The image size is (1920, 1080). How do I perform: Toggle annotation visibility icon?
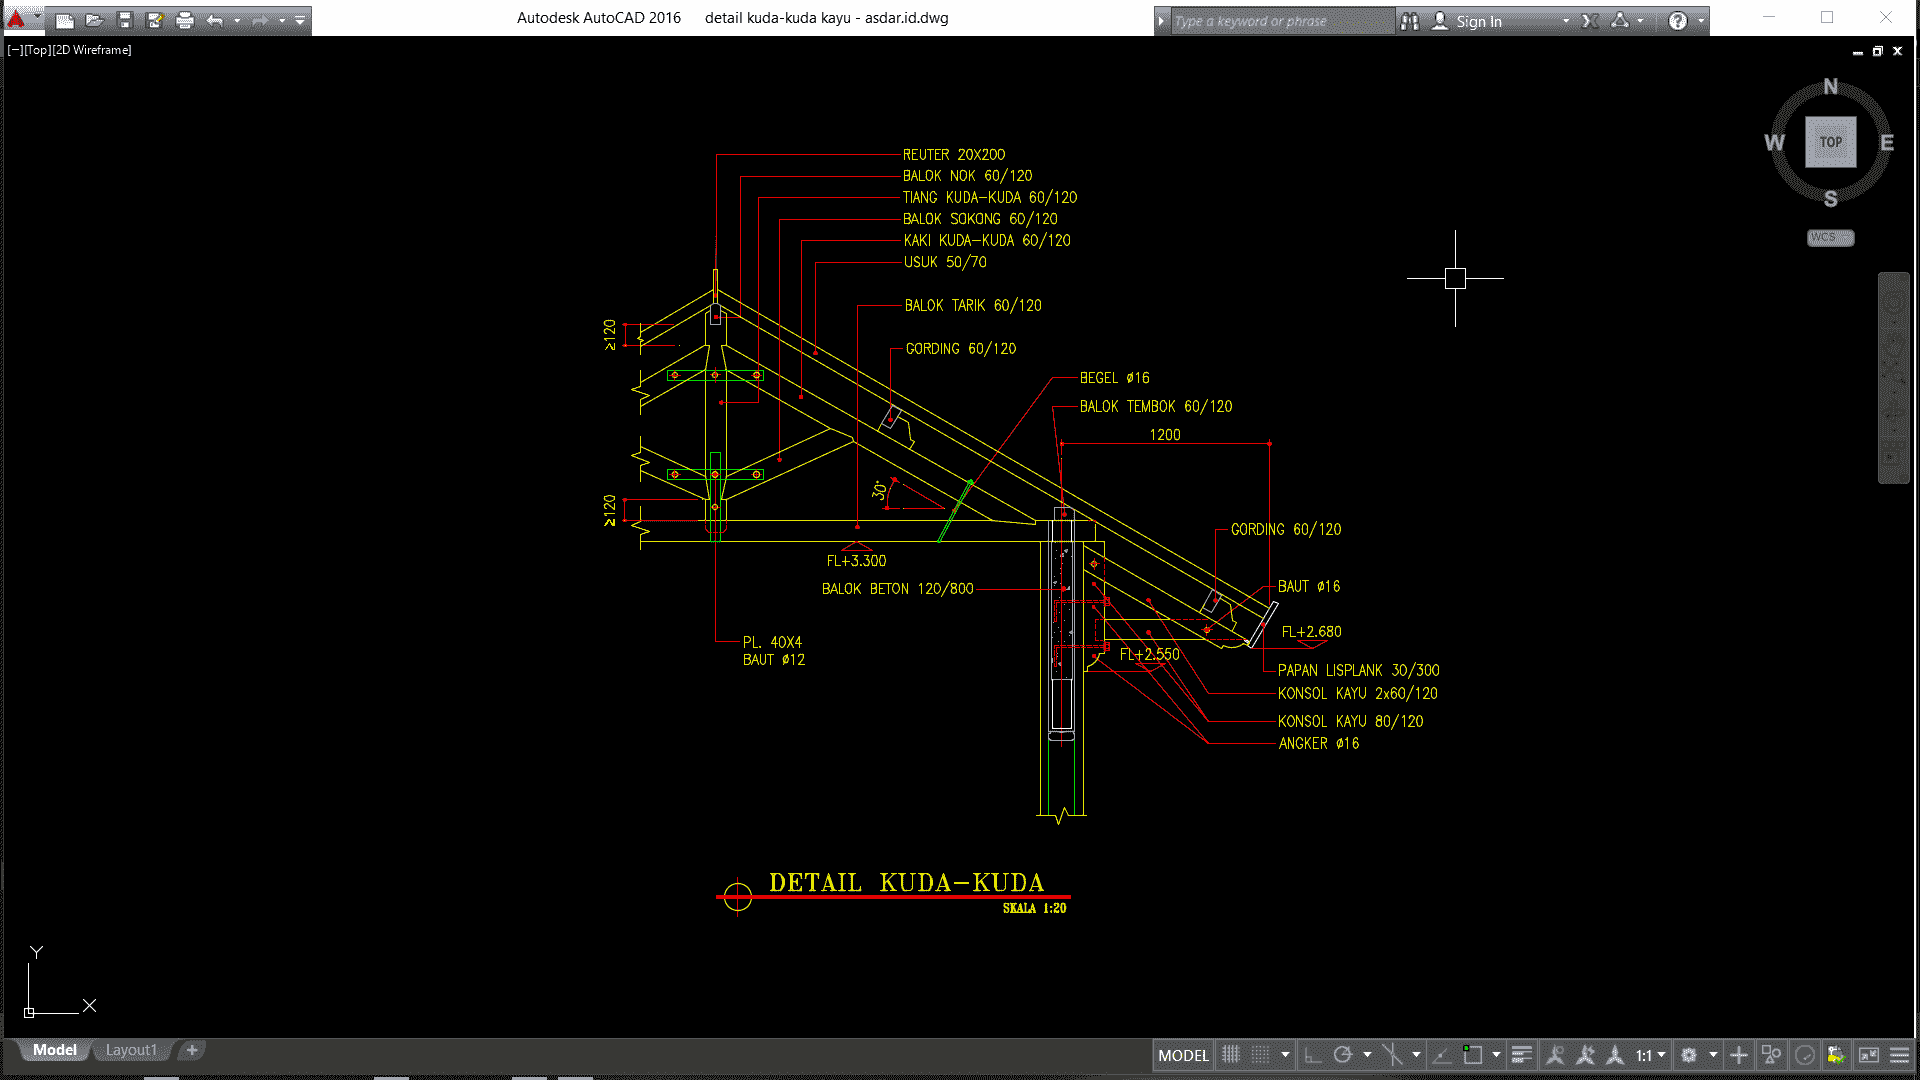[x=1555, y=1055]
